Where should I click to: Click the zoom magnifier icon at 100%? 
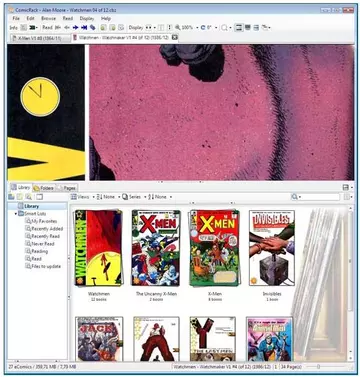178,28
